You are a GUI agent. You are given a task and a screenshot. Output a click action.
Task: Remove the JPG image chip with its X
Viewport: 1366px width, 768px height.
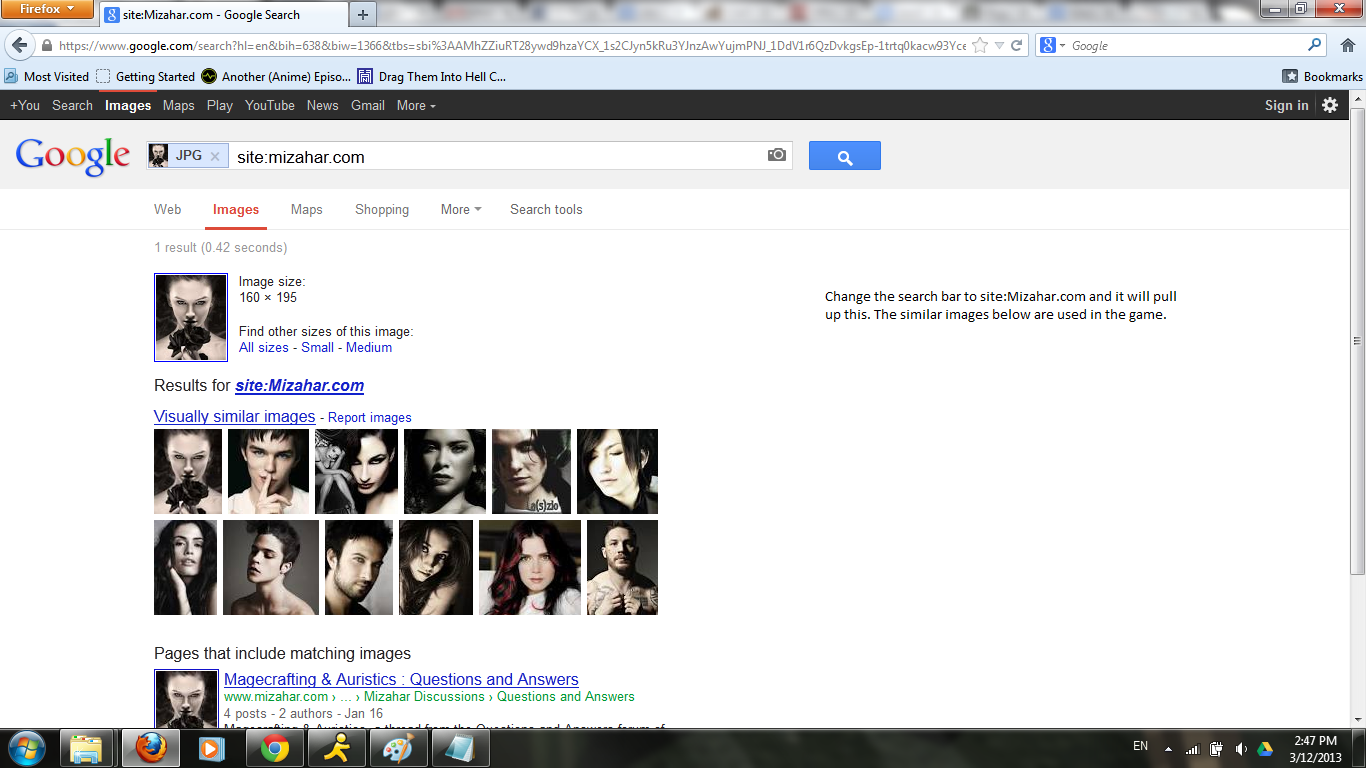[x=215, y=156]
